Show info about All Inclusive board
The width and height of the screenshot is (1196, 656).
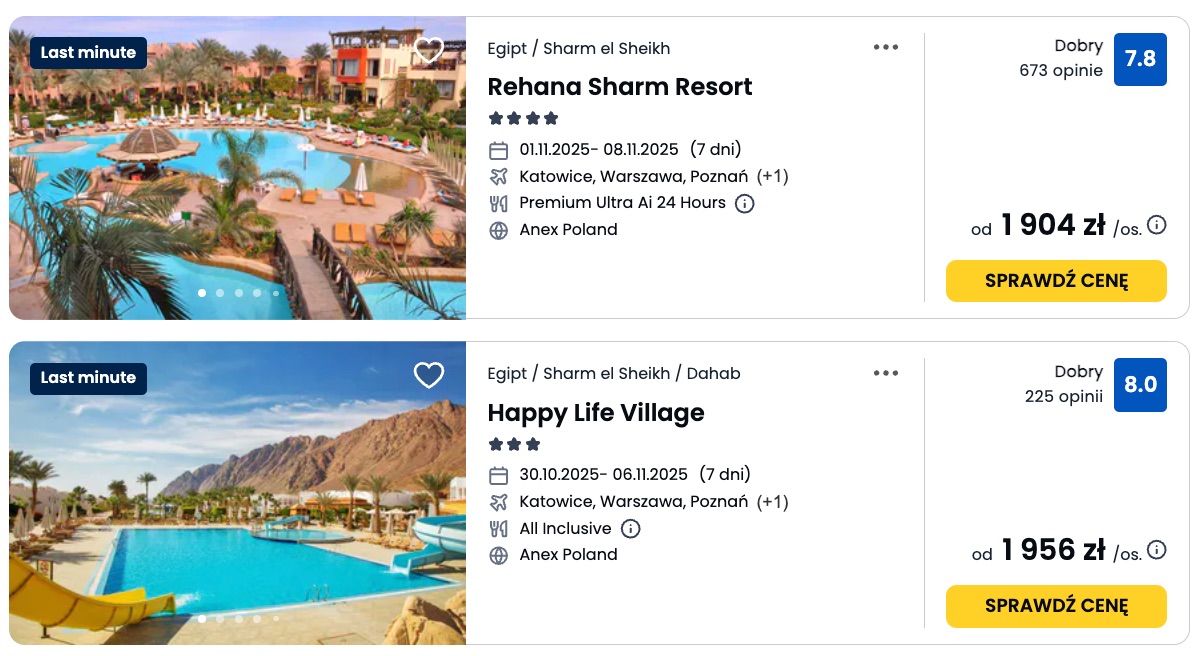(x=631, y=529)
